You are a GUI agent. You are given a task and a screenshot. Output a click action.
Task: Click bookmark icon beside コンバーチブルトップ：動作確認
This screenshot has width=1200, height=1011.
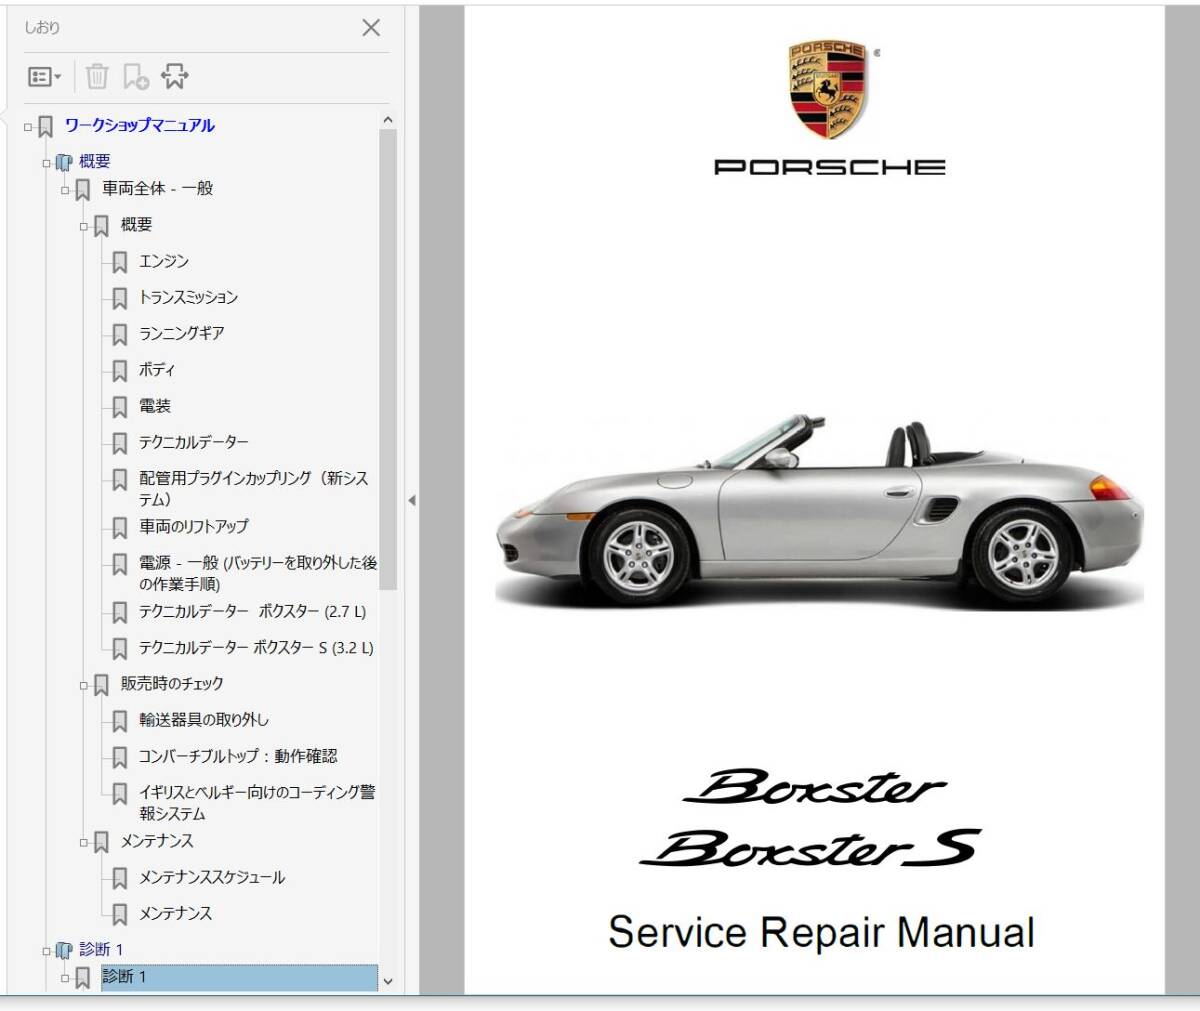tap(120, 757)
